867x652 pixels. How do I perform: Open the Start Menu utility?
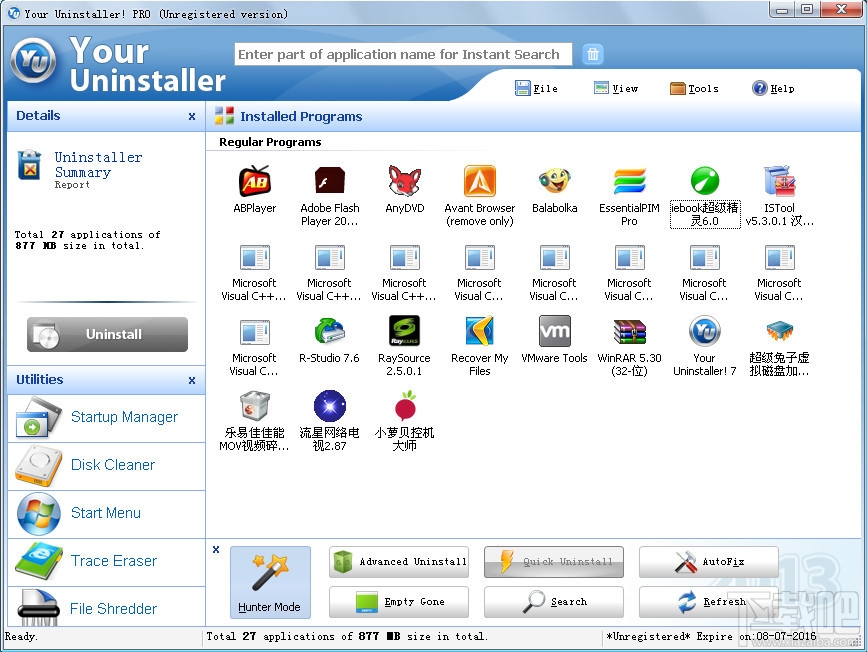pos(105,511)
